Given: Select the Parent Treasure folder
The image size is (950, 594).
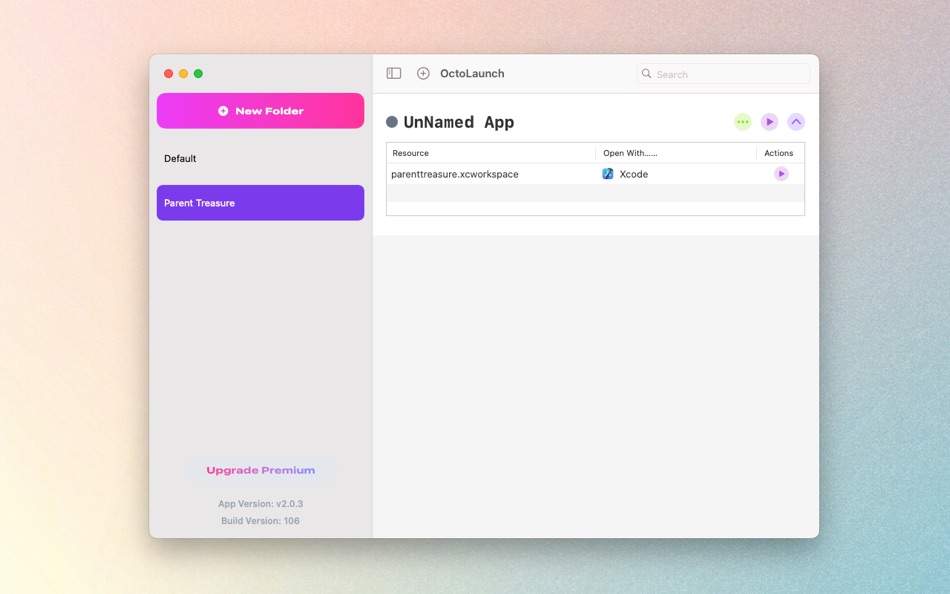Looking at the screenshot, I should (261, 203).
